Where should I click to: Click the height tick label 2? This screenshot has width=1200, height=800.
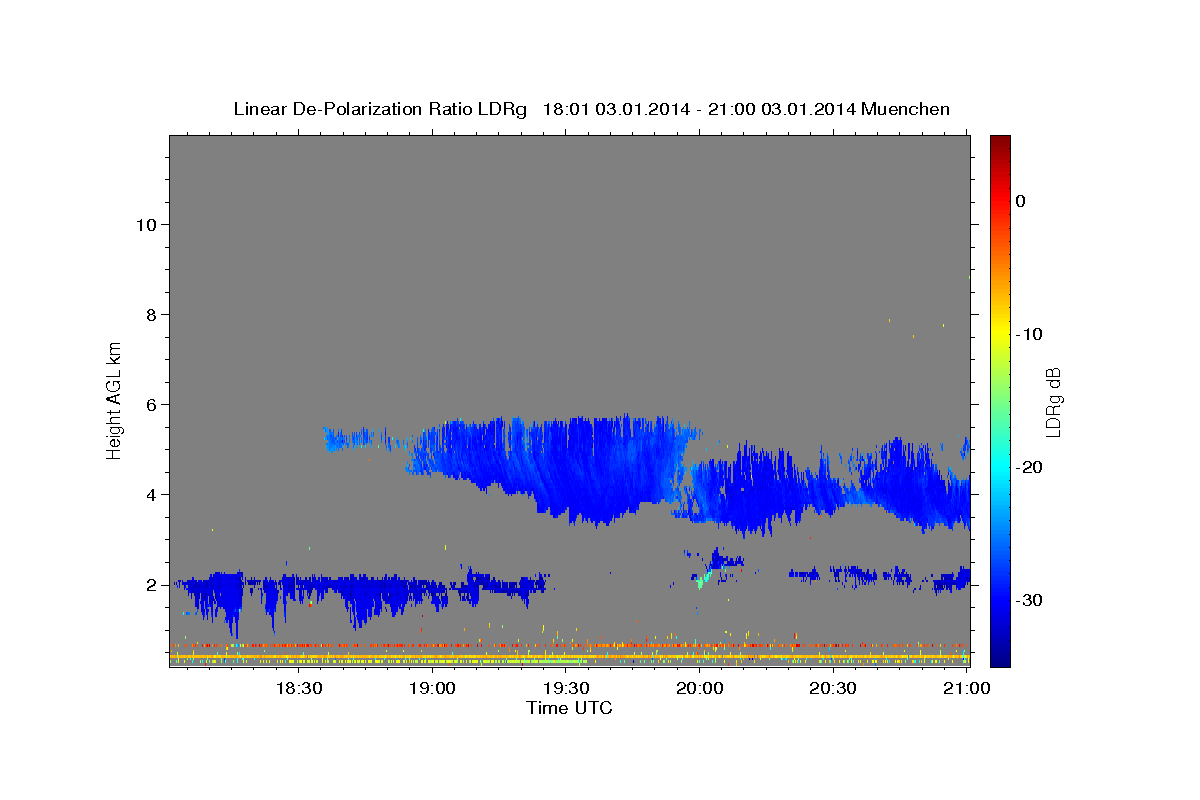pos(151,584)
